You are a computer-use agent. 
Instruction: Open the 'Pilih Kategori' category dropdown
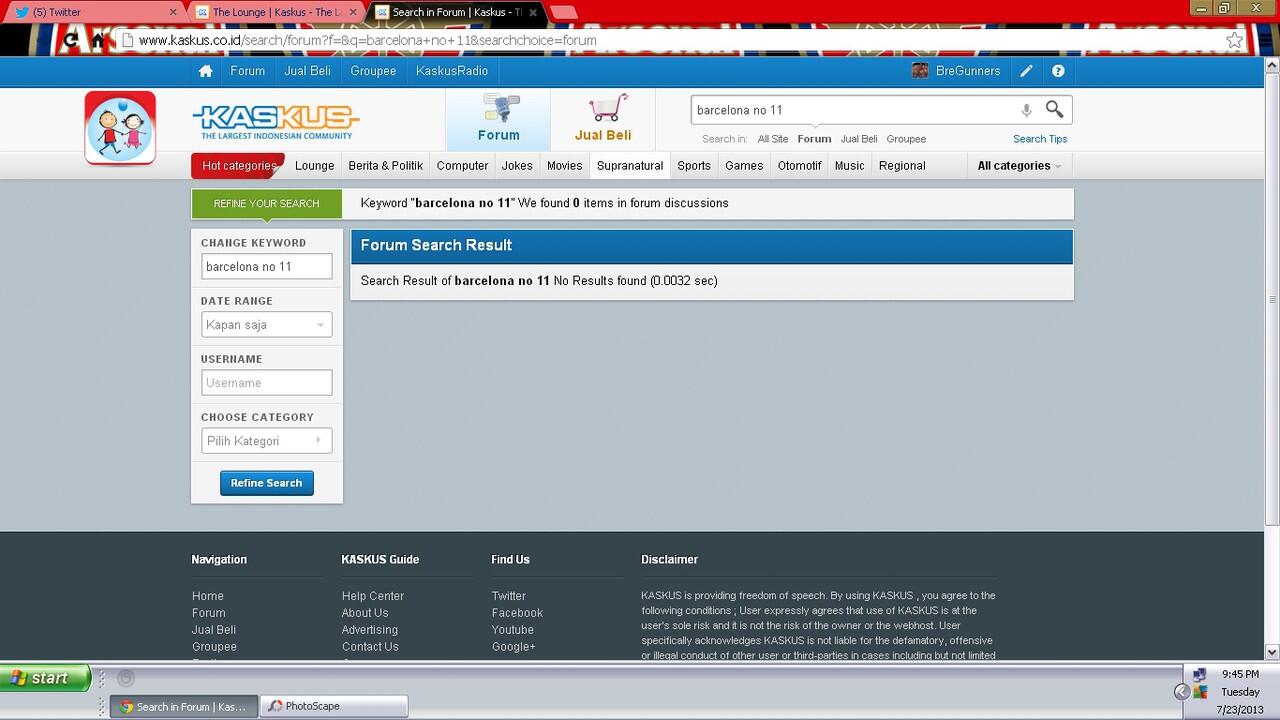tap(266, 441)
